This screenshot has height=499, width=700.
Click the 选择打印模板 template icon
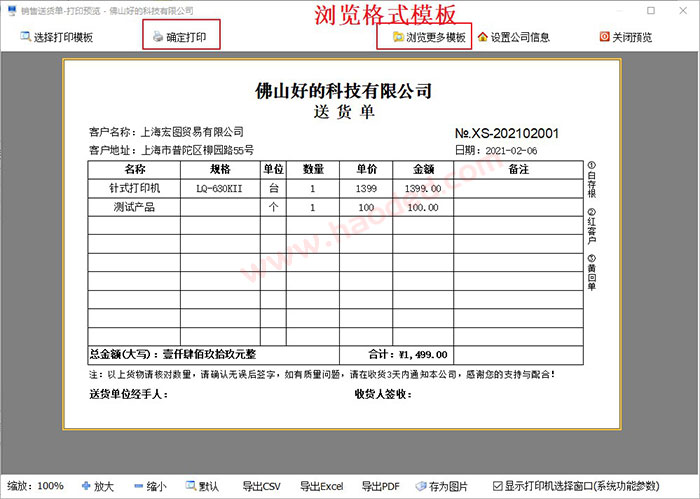click(x=25, y=37)
